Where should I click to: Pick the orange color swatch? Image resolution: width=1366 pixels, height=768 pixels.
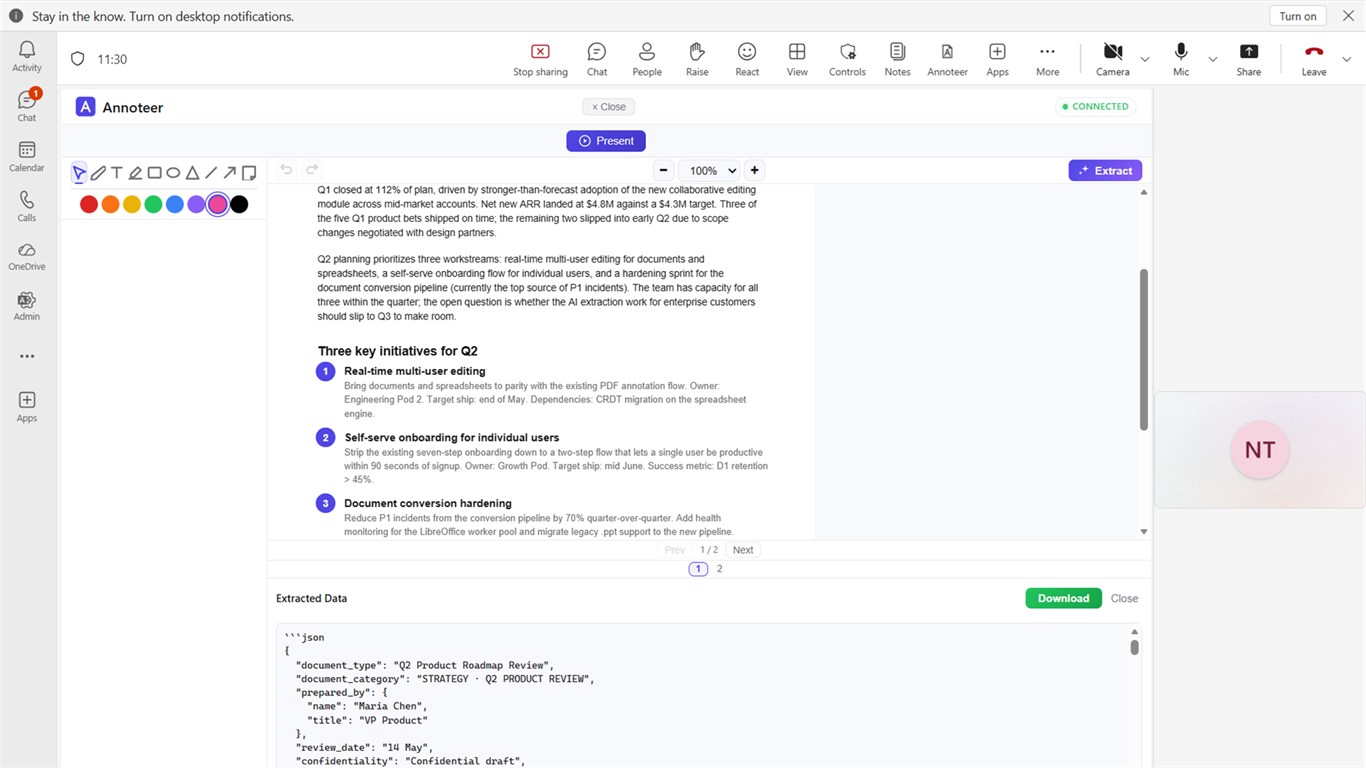click(x=110, y=204)
